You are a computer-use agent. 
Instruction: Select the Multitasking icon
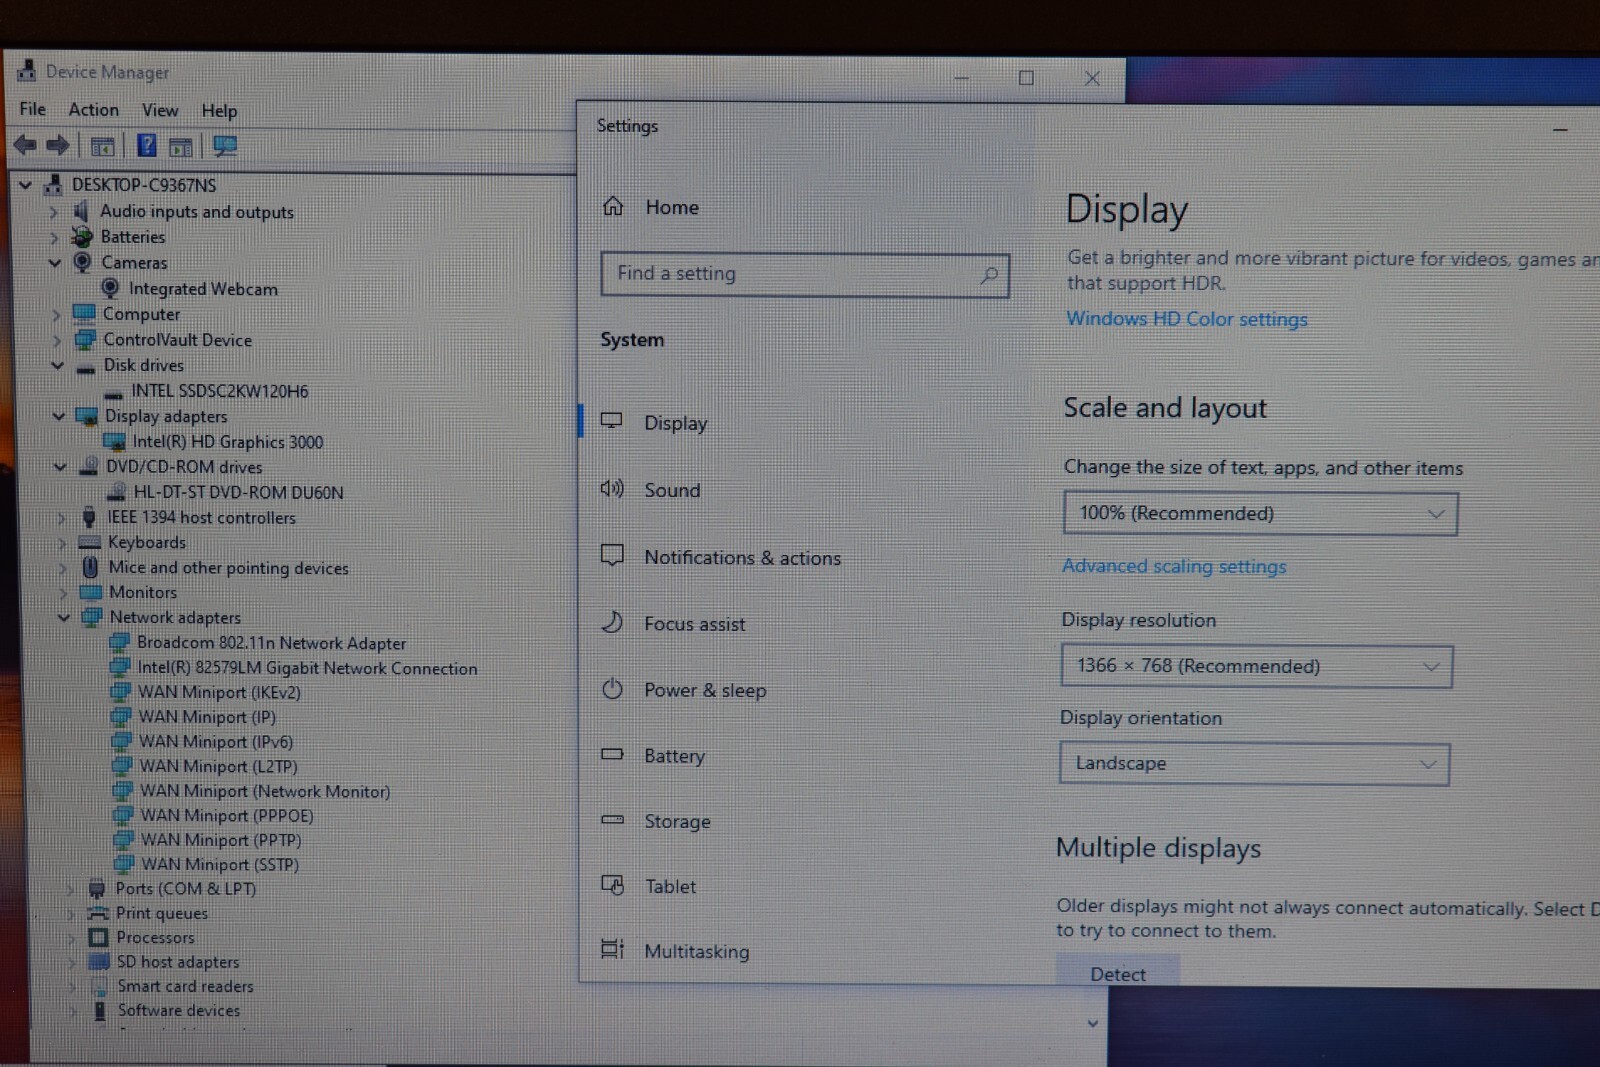pos(612,949)
